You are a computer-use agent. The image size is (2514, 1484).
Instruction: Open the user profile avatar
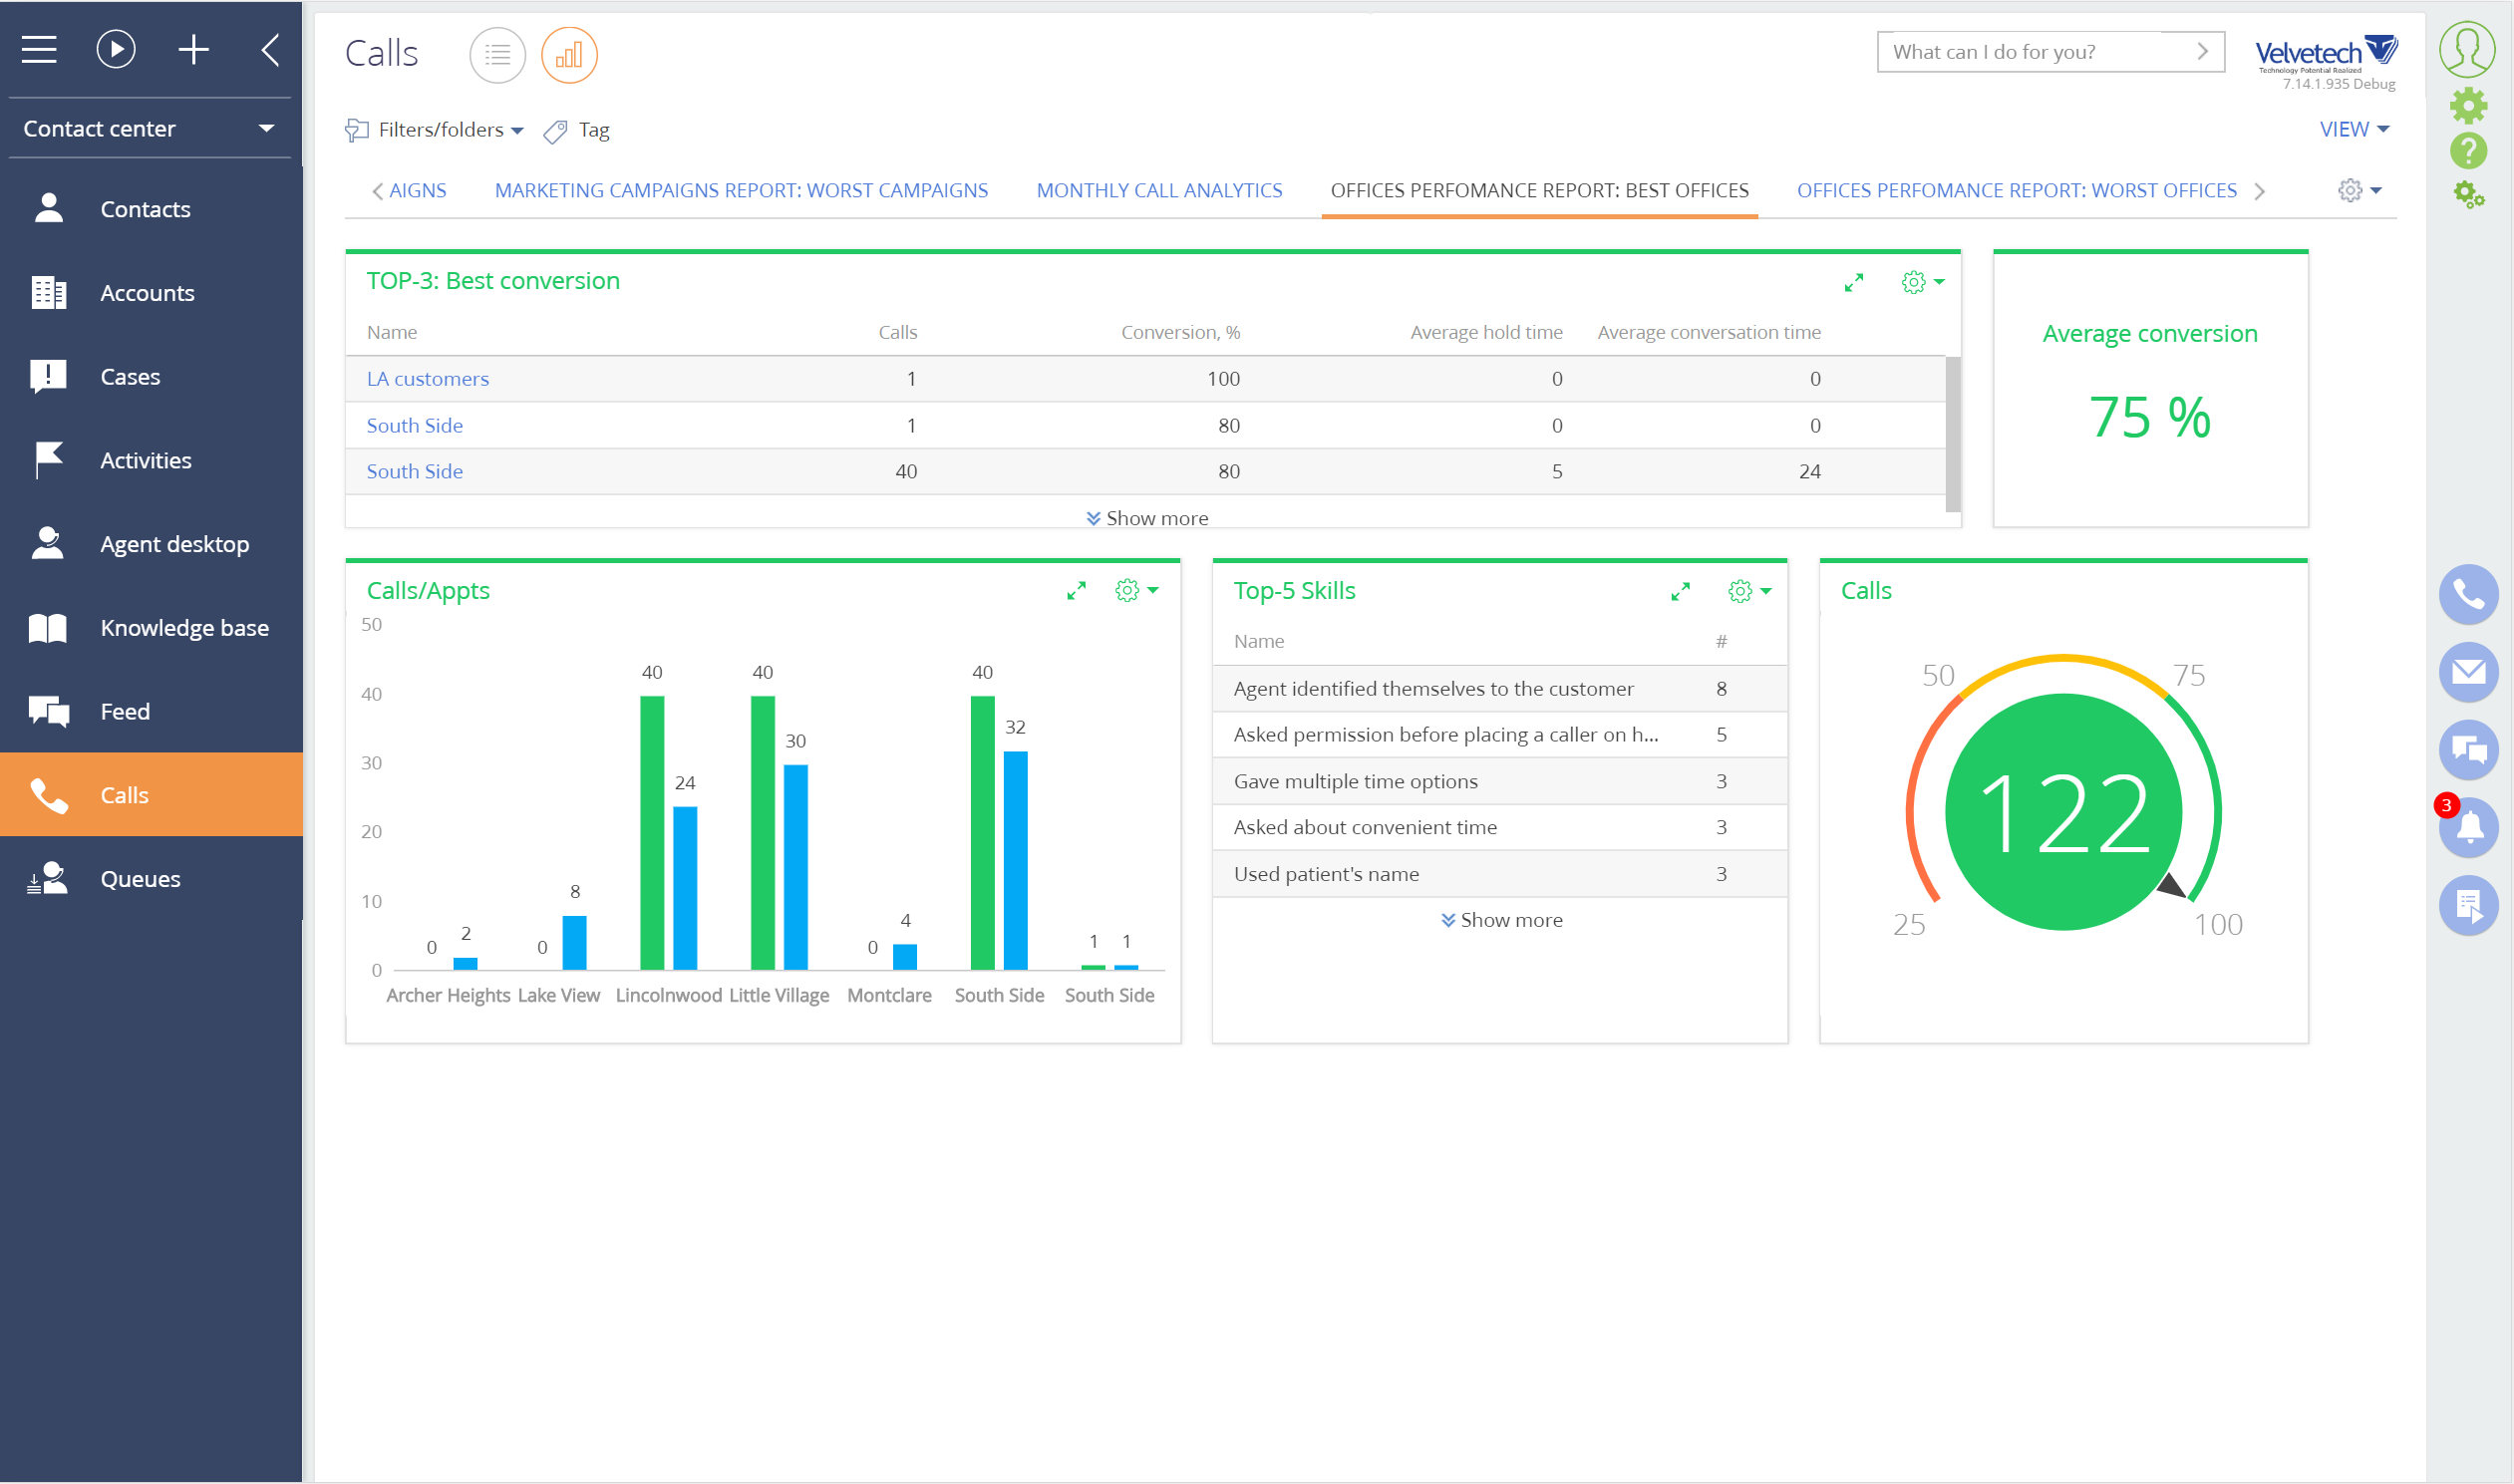point(2466,50)
